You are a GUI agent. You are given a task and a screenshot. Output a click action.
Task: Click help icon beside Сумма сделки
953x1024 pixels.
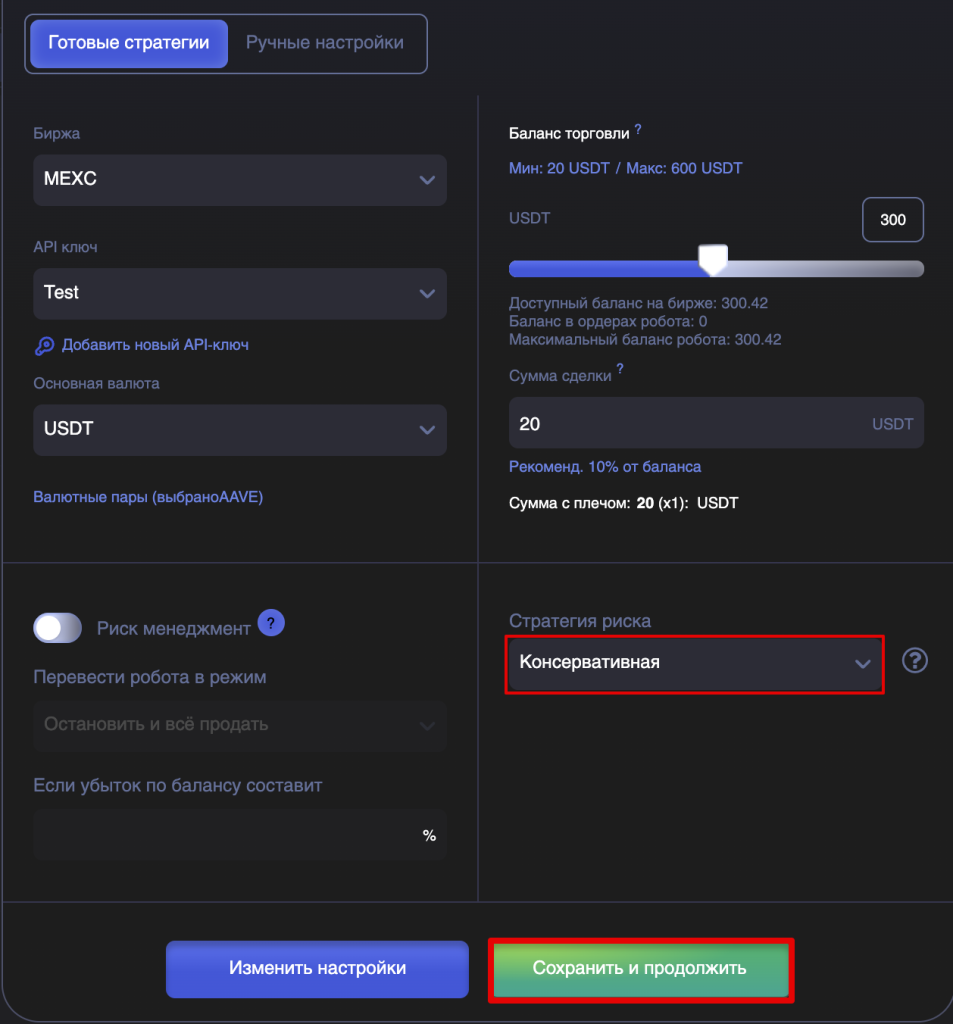[620, 369]
